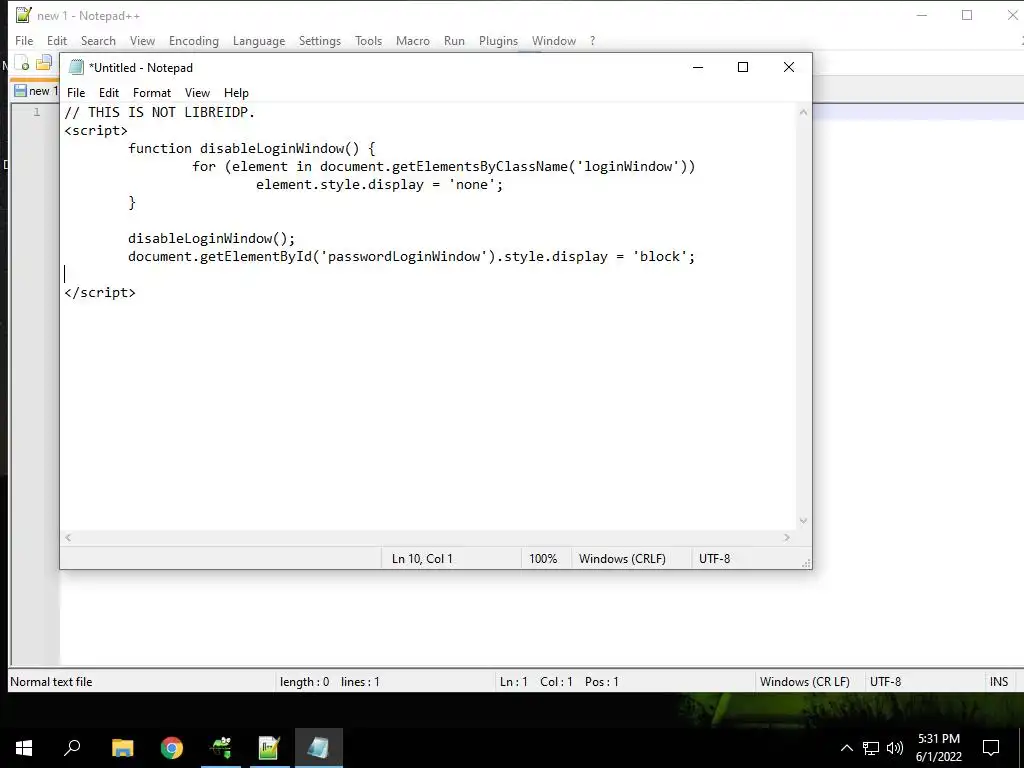Open Notepad++ Encoding menu
Viewport: 1024px width, 768px height.
(x=194, y=40)
